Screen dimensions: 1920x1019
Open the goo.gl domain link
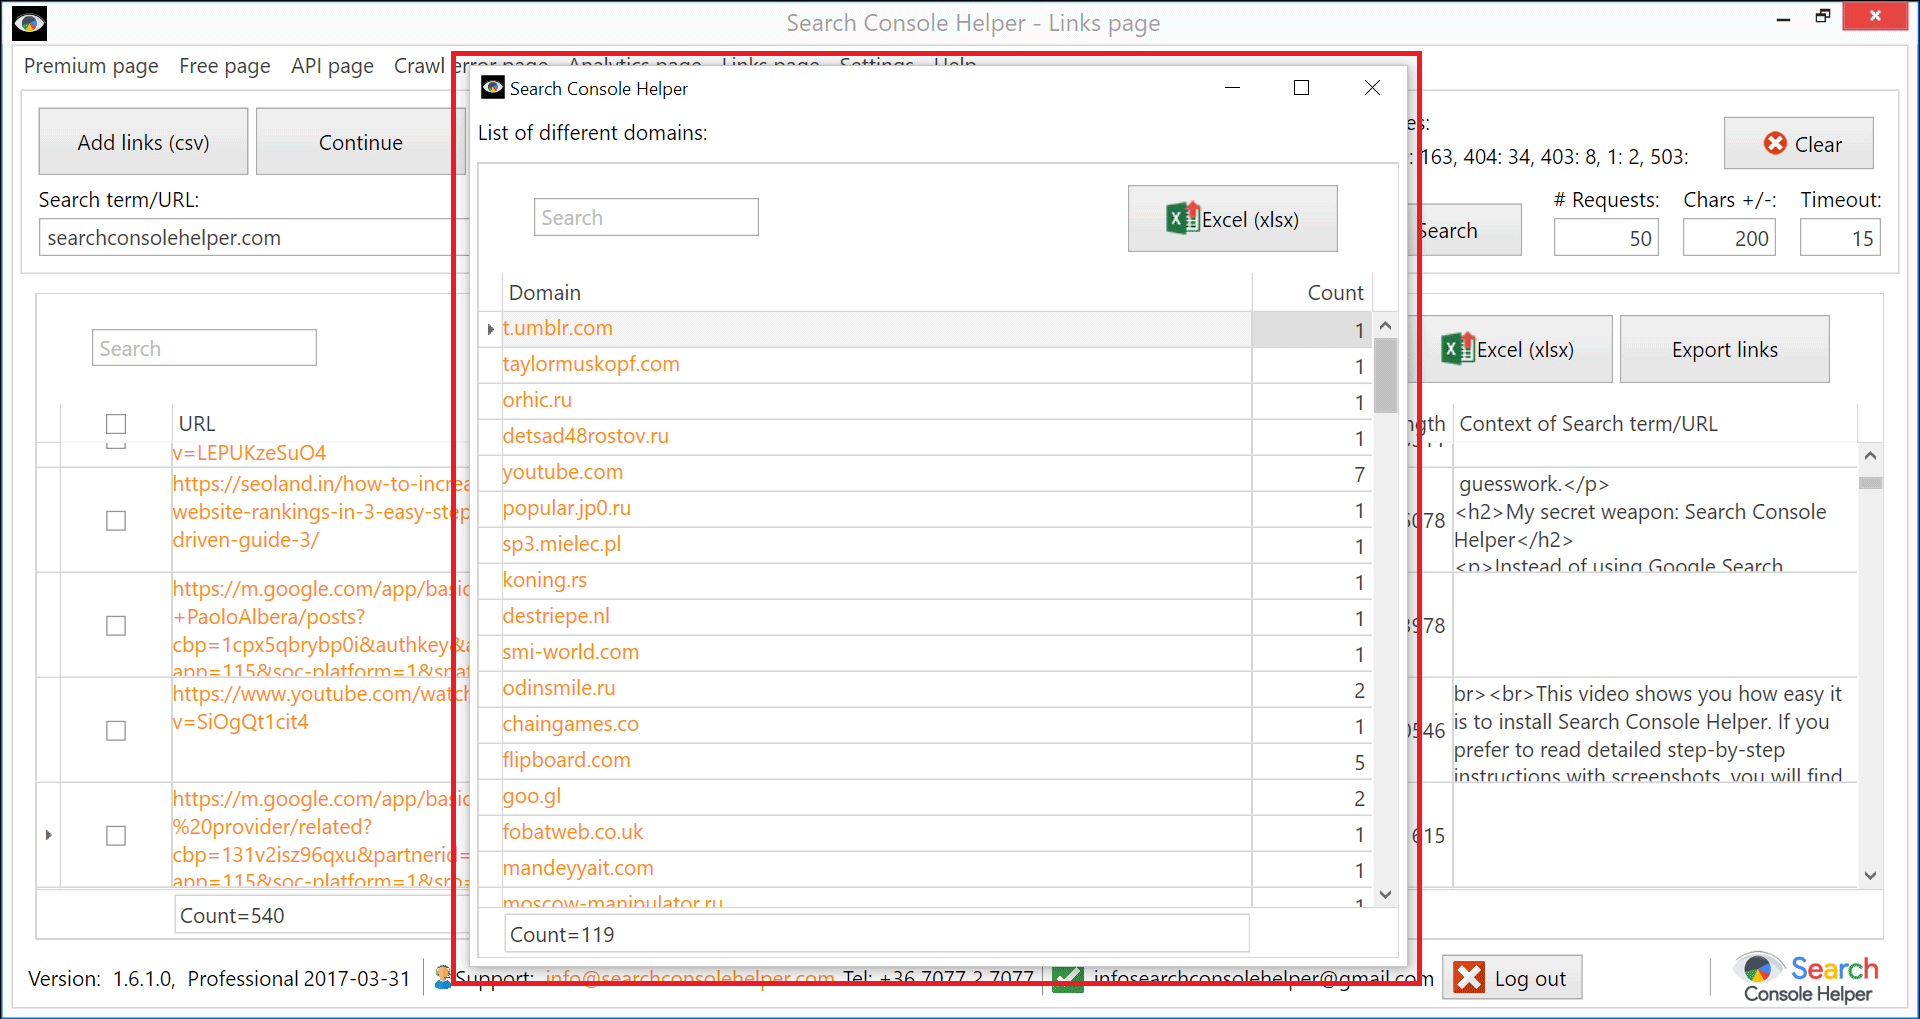pyautogui.click(x=531, y=796)
